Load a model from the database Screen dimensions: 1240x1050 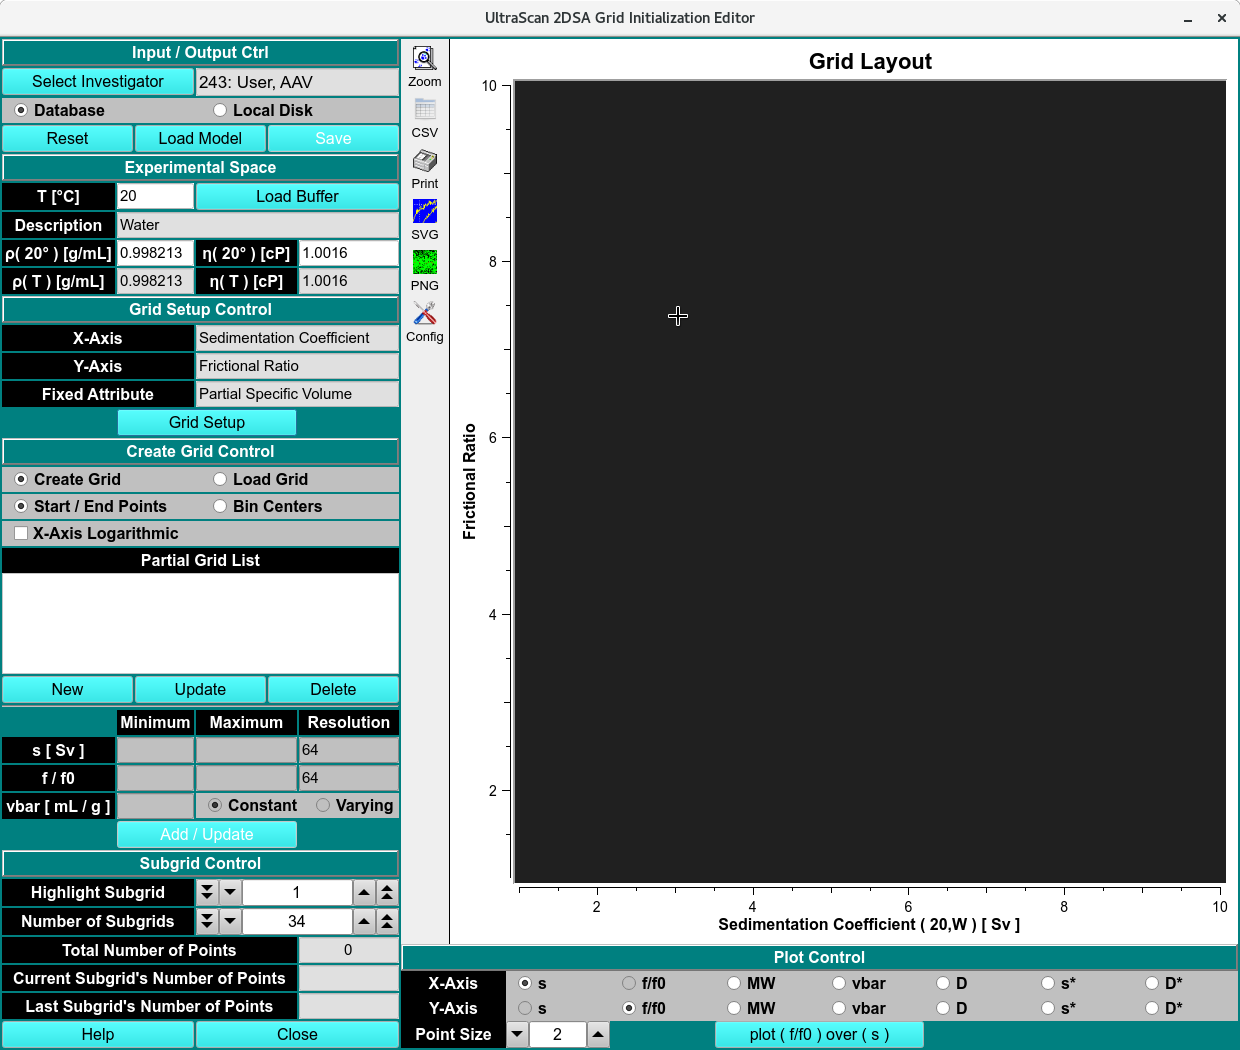click(x=200, y=138)
